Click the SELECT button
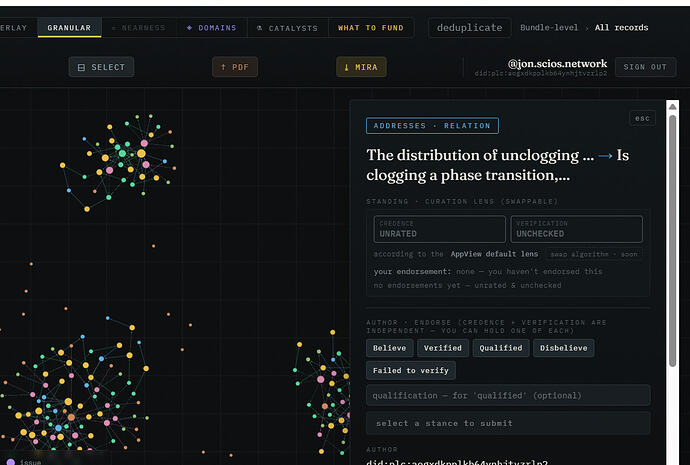690x465 pixels. click(x=101, y=67)
